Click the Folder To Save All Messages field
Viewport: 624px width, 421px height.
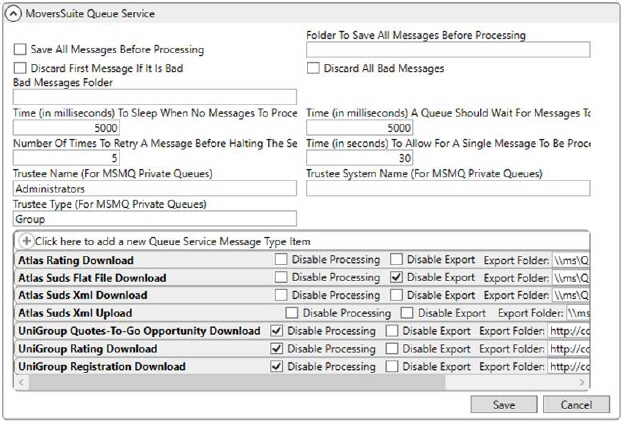pyautogui.click(x=448, y=50)
